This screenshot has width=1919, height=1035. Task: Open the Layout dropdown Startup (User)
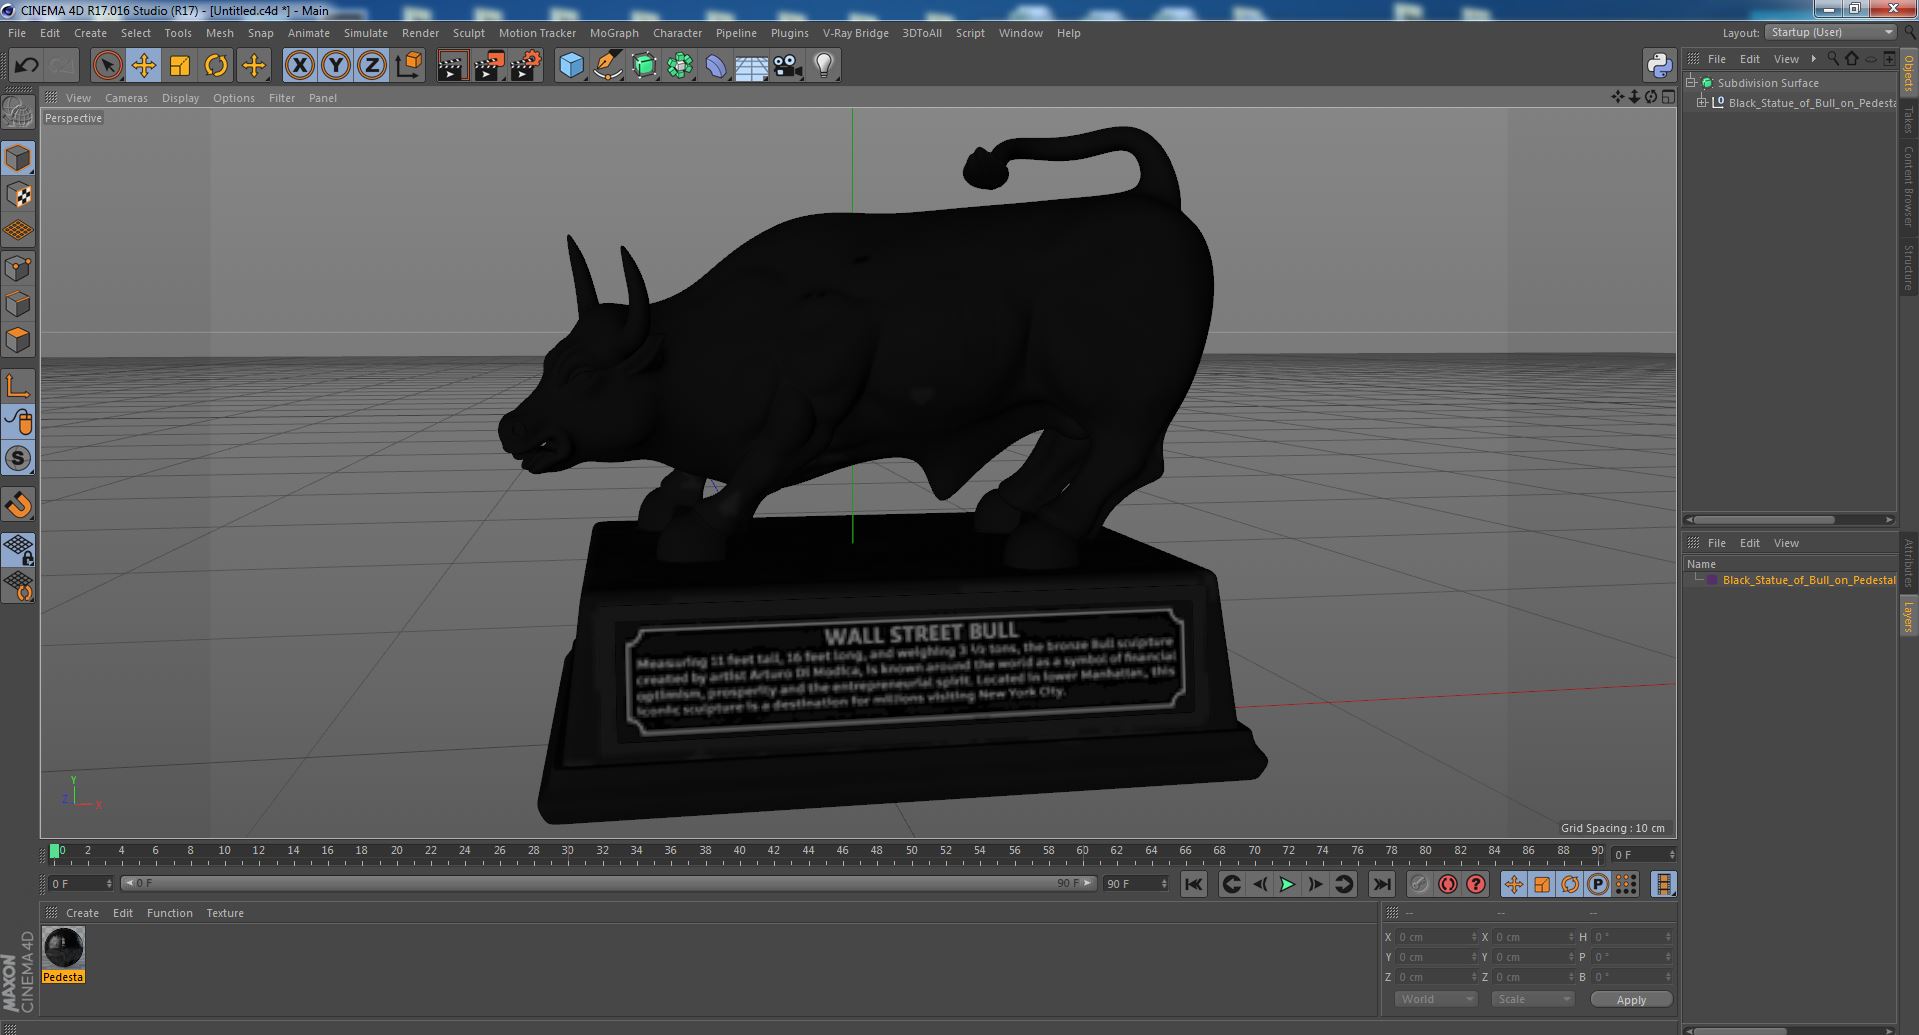1831,33
